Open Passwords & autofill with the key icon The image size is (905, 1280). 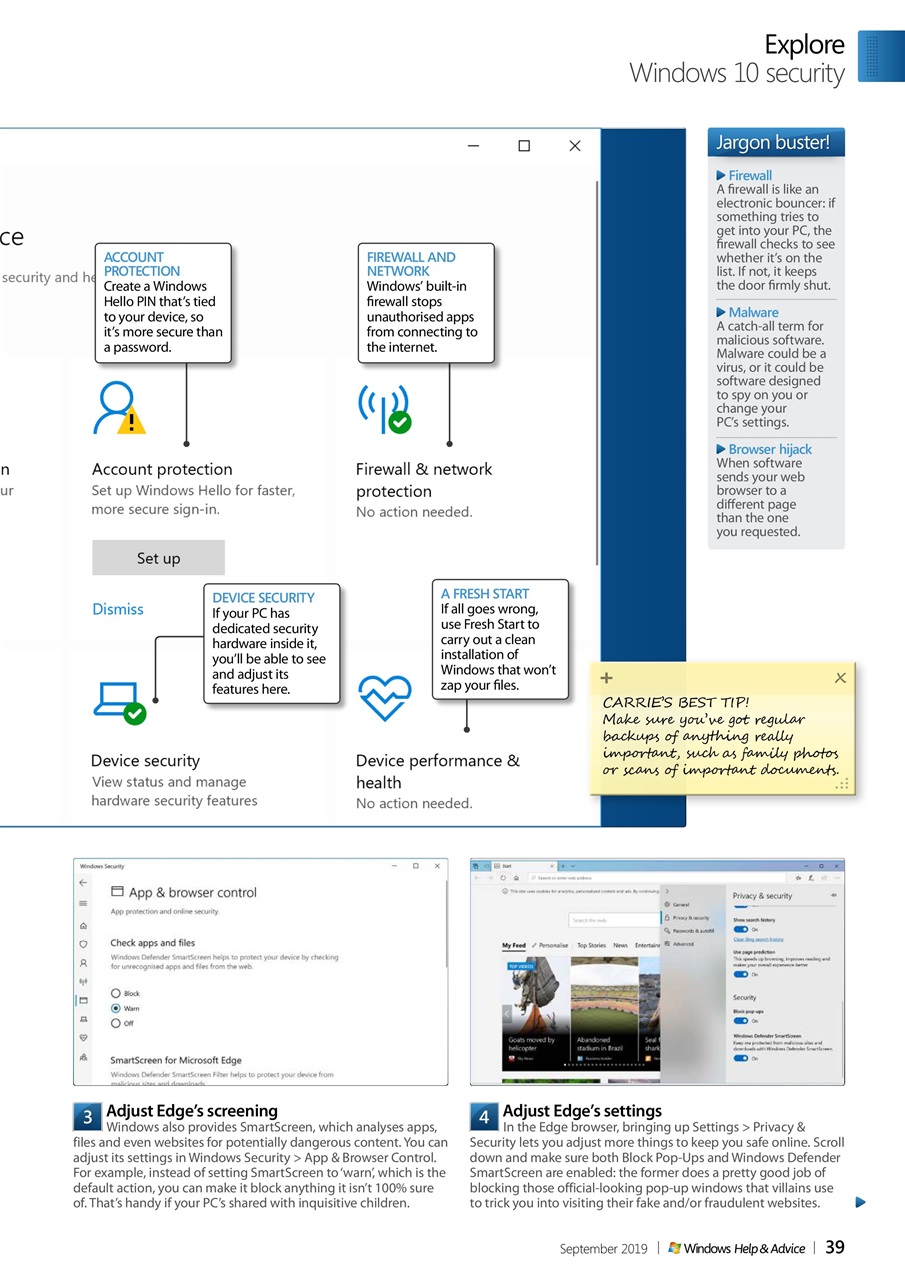pyautogui.click(x=669, y=931)
